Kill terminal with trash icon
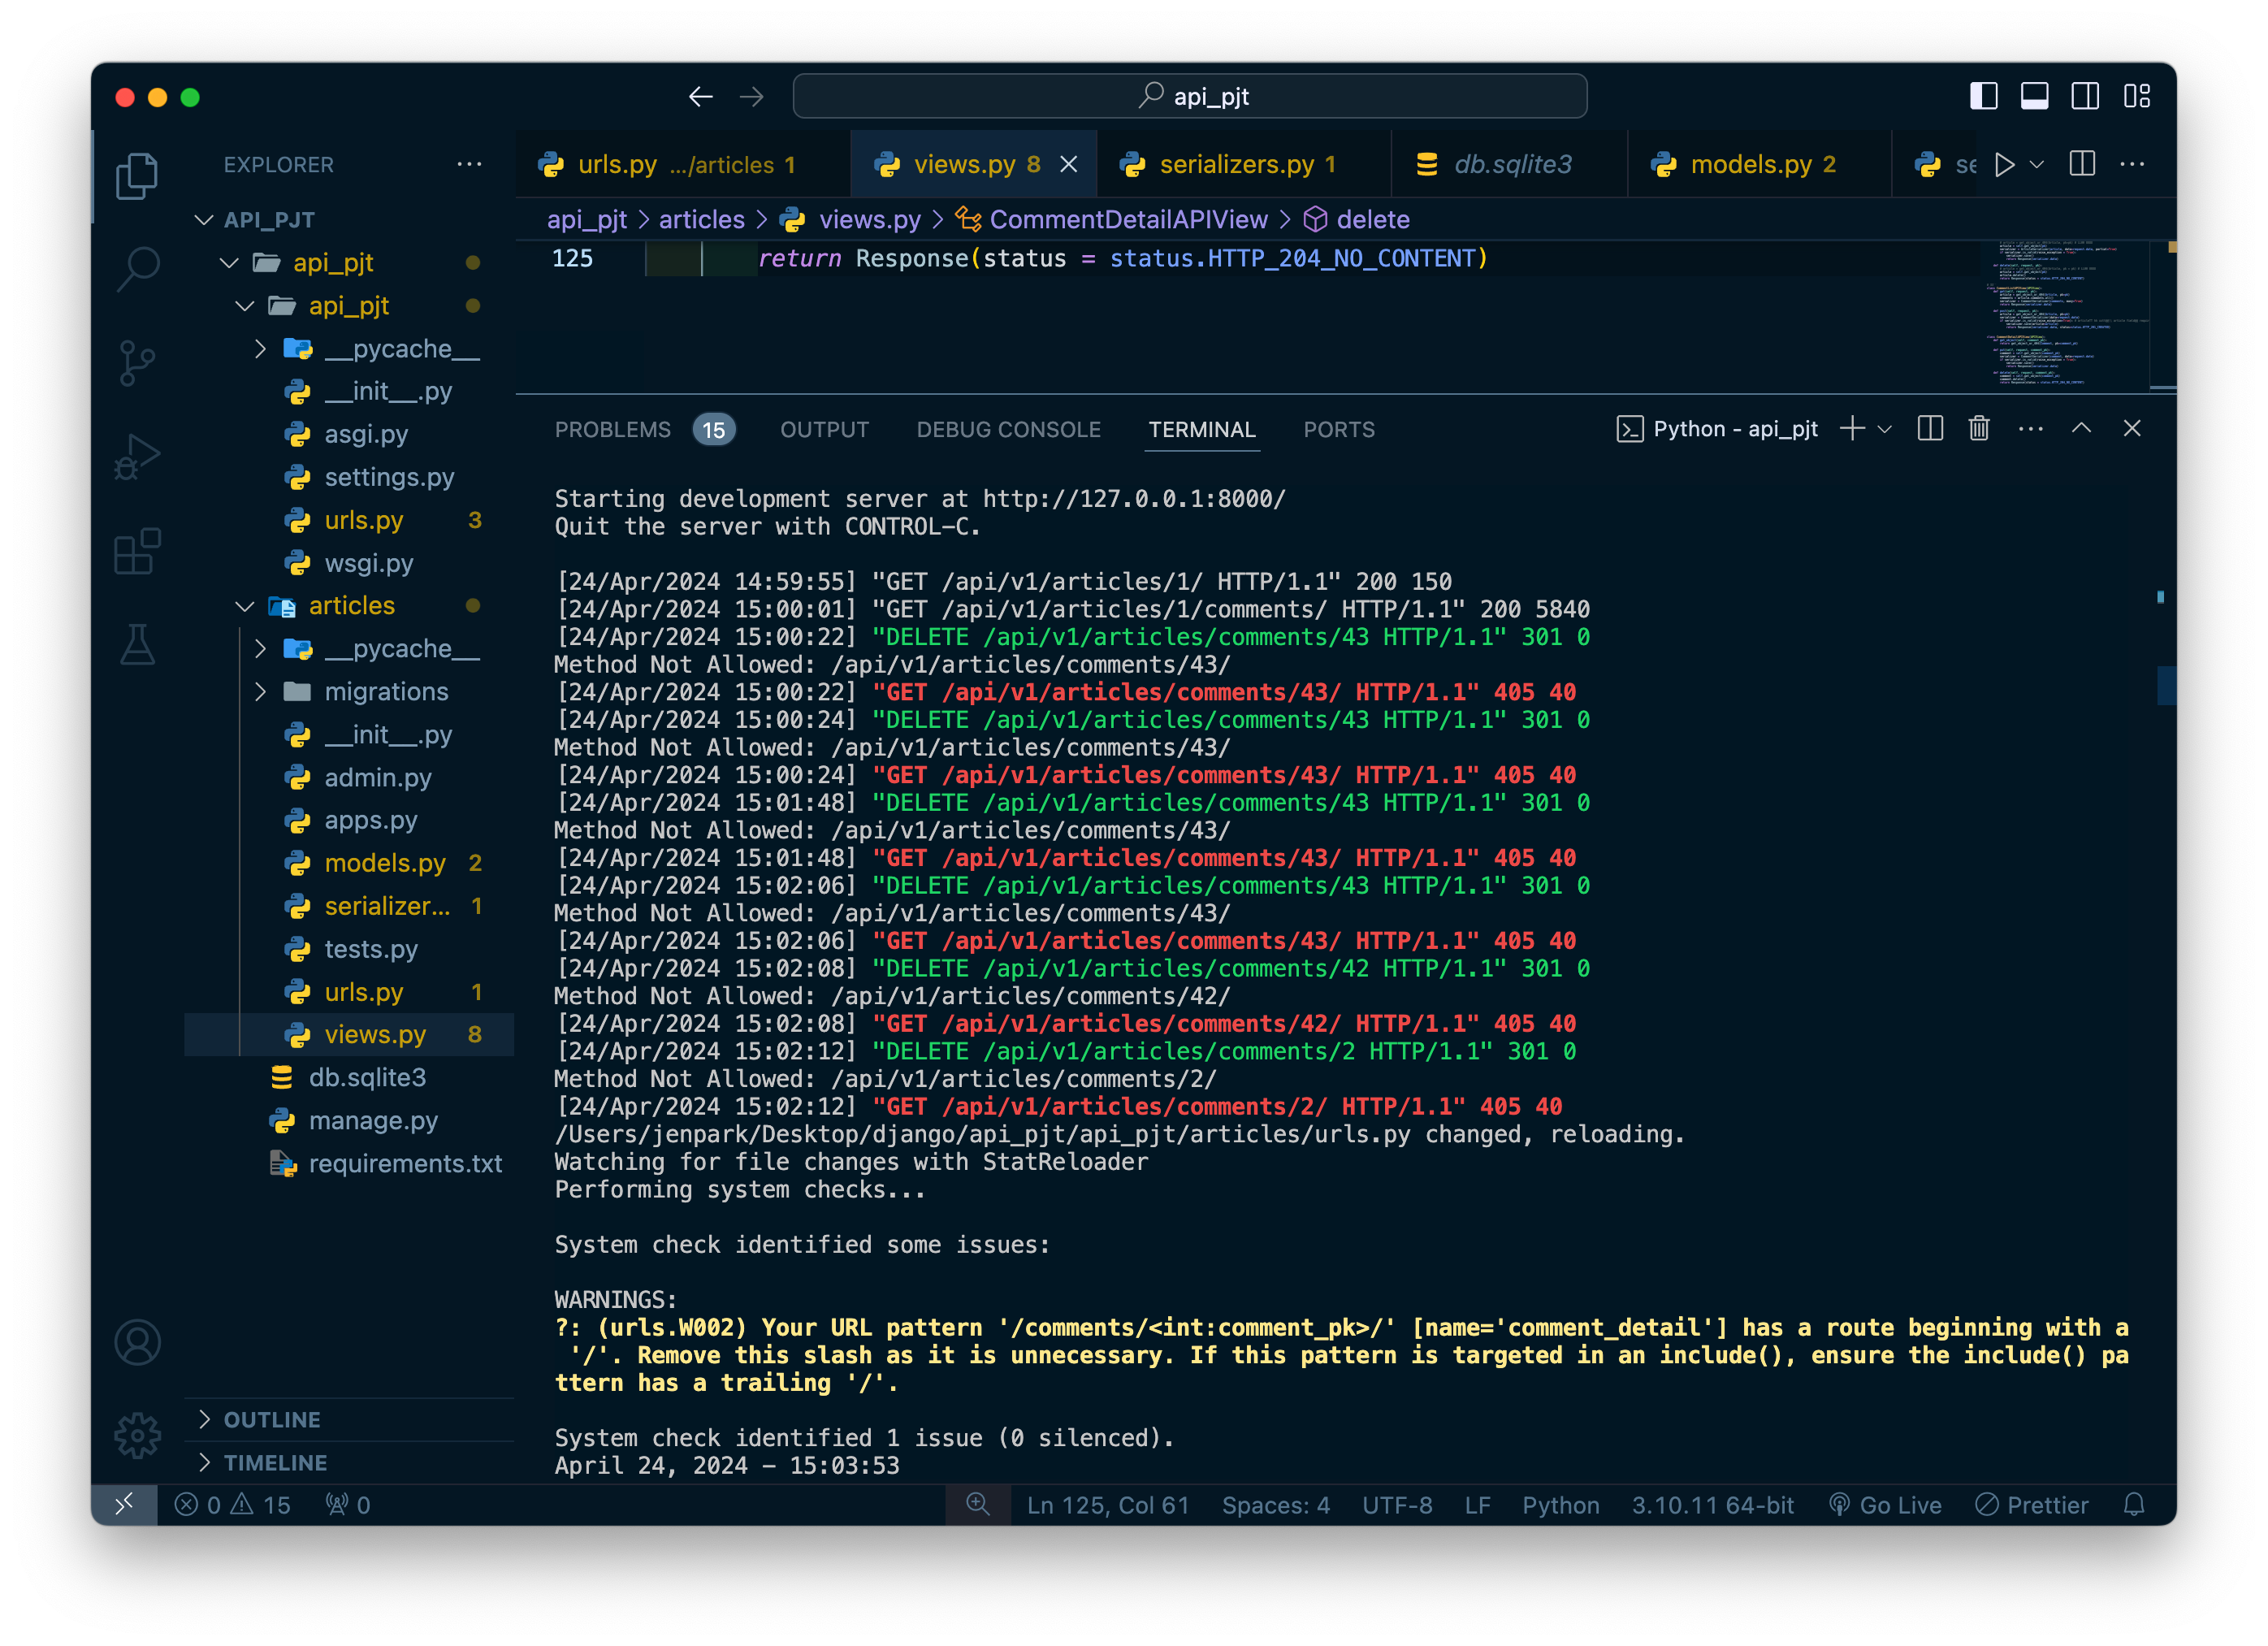The image size is (2268, 1646). [1978, 429]
